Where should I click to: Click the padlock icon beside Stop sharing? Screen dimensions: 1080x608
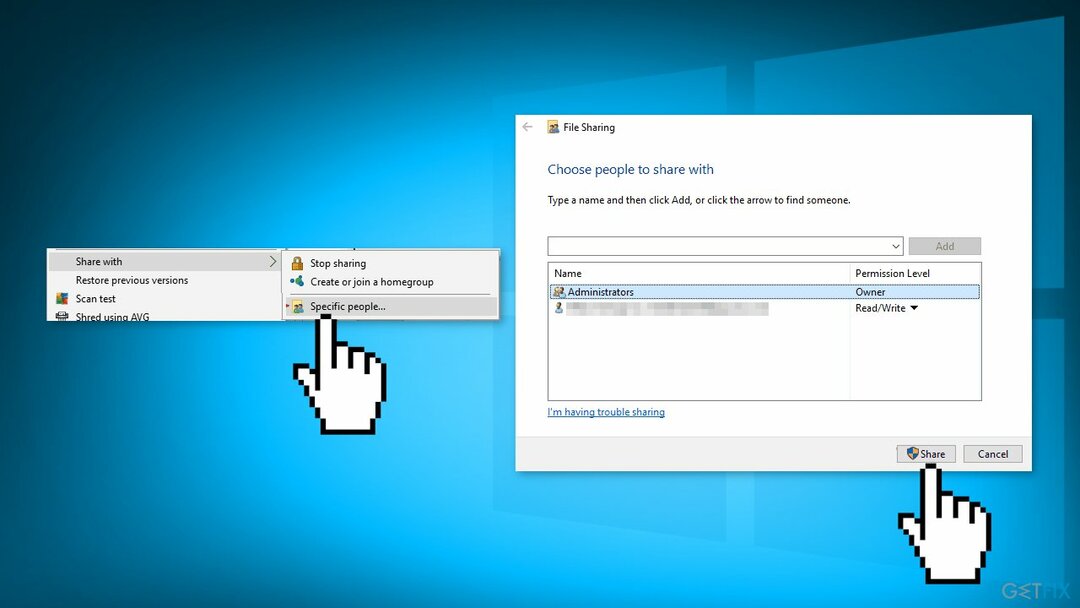click(297, 264)
